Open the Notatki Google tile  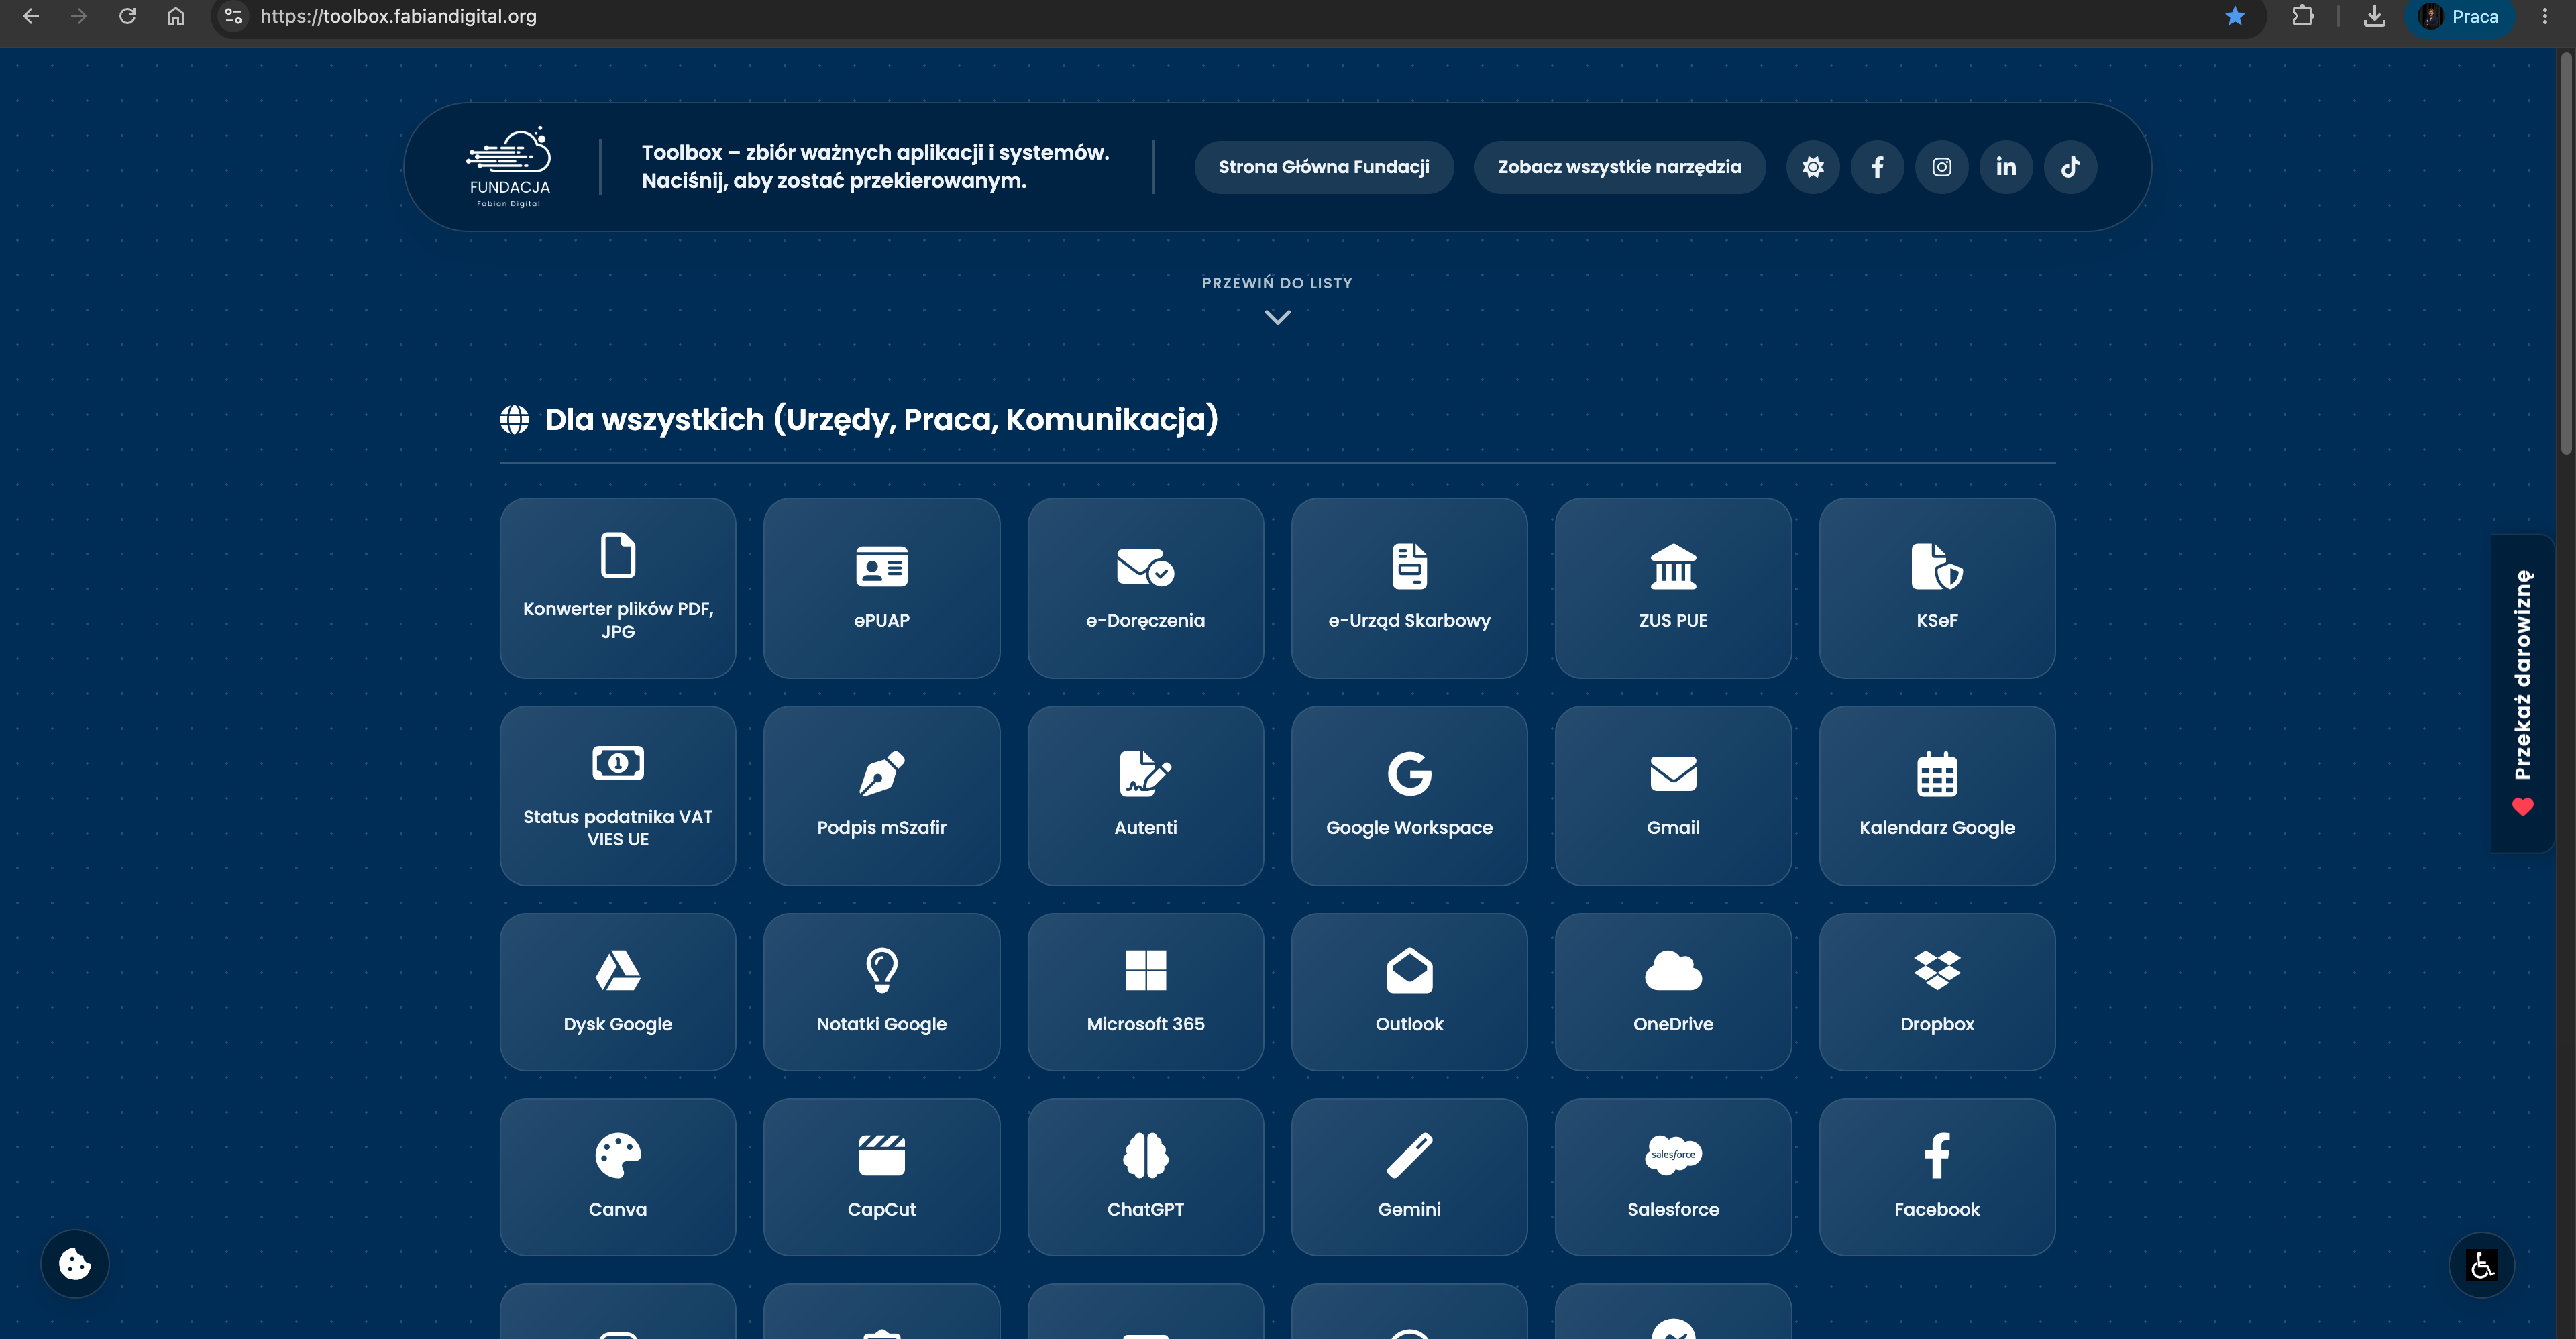coord(881,992)
